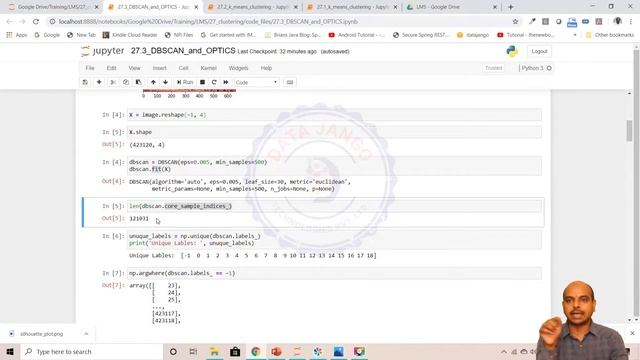Click the code cell containing image.reshape

pos(334,115)
